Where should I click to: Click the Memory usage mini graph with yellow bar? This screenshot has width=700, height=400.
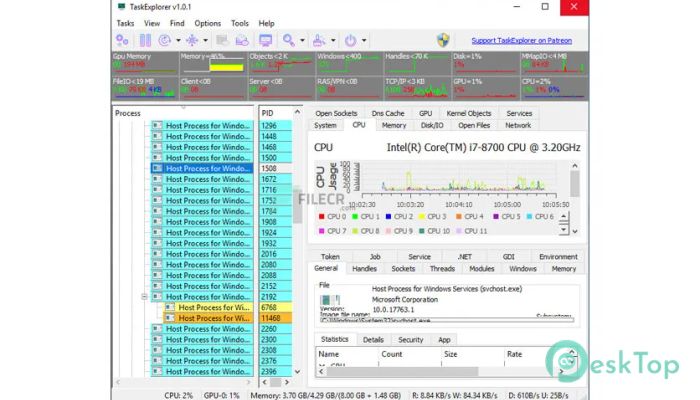pyautogui.click(x=213, y=63)
